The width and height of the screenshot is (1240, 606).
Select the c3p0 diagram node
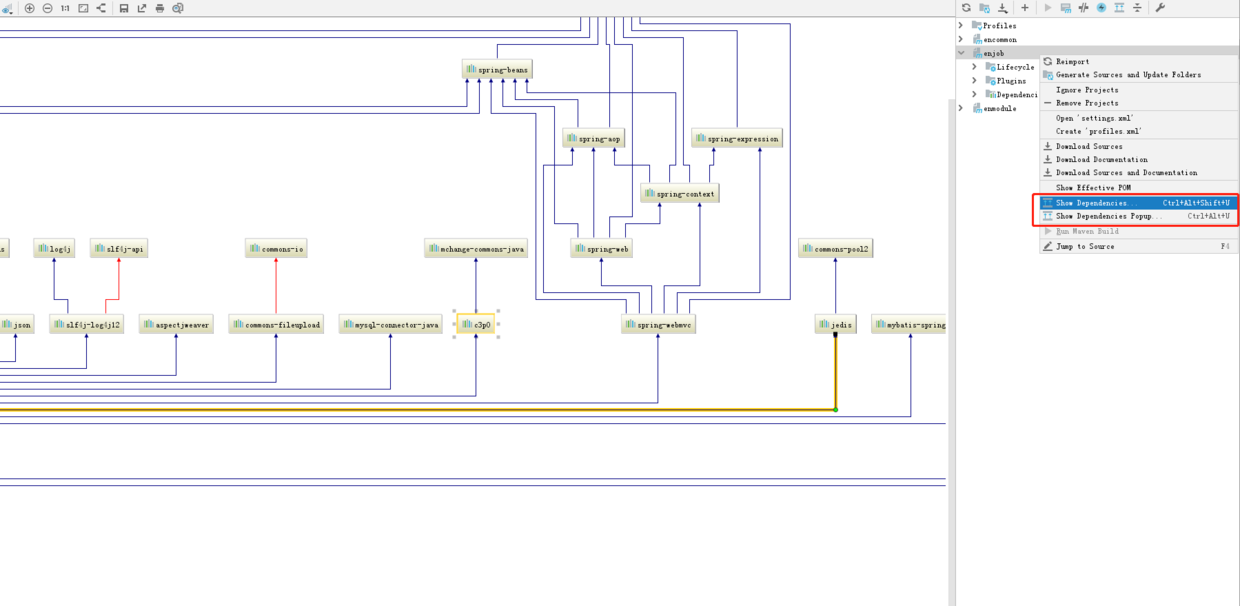(x=476, y=324)
